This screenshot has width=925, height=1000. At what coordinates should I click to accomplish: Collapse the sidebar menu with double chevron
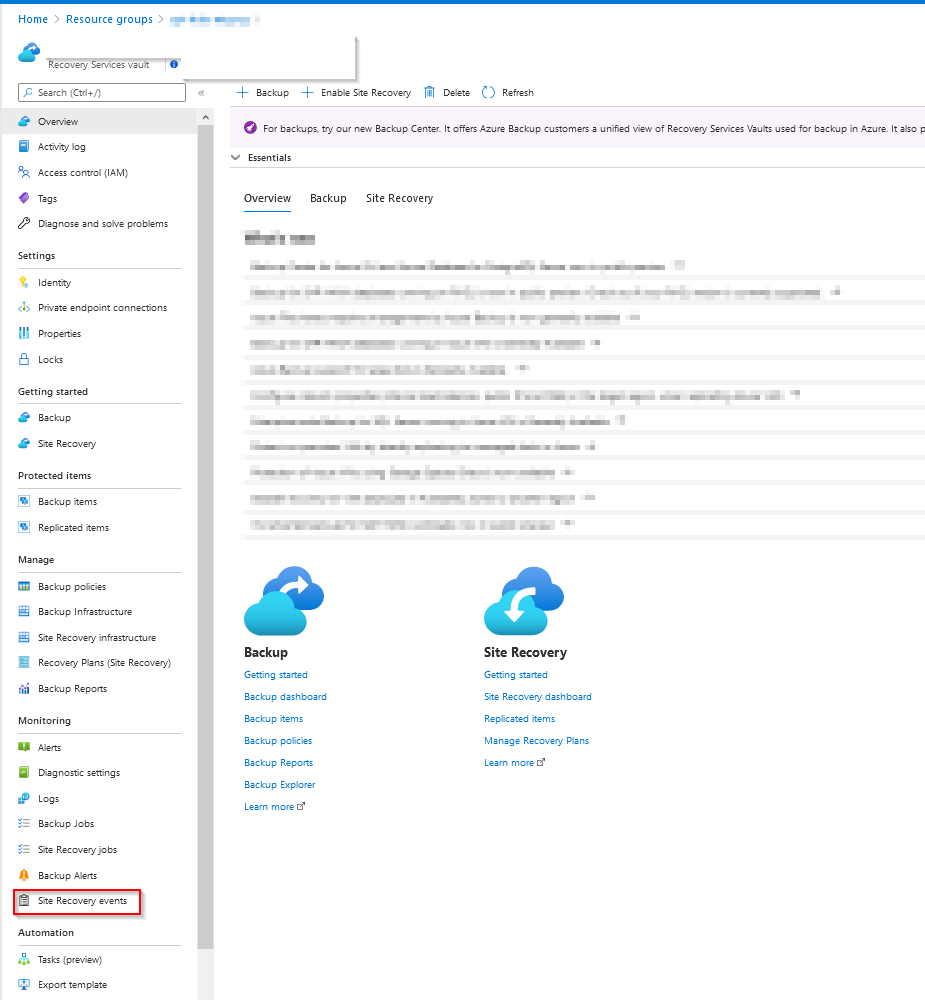(201, 92)
